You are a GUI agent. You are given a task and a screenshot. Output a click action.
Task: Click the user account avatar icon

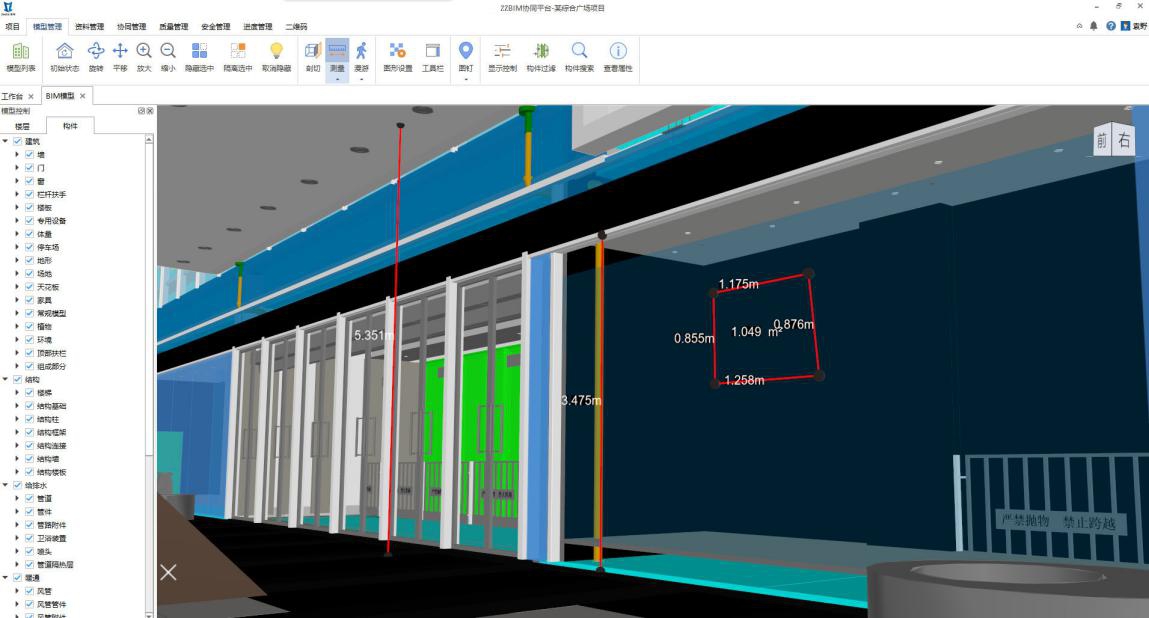(1126, 26)
